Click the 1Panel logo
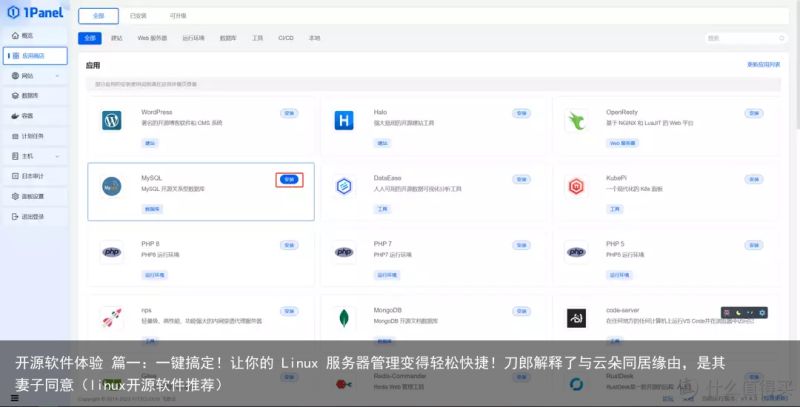Image resolution: width=800 pixels, height=407 pixels. tap(36, 12)
